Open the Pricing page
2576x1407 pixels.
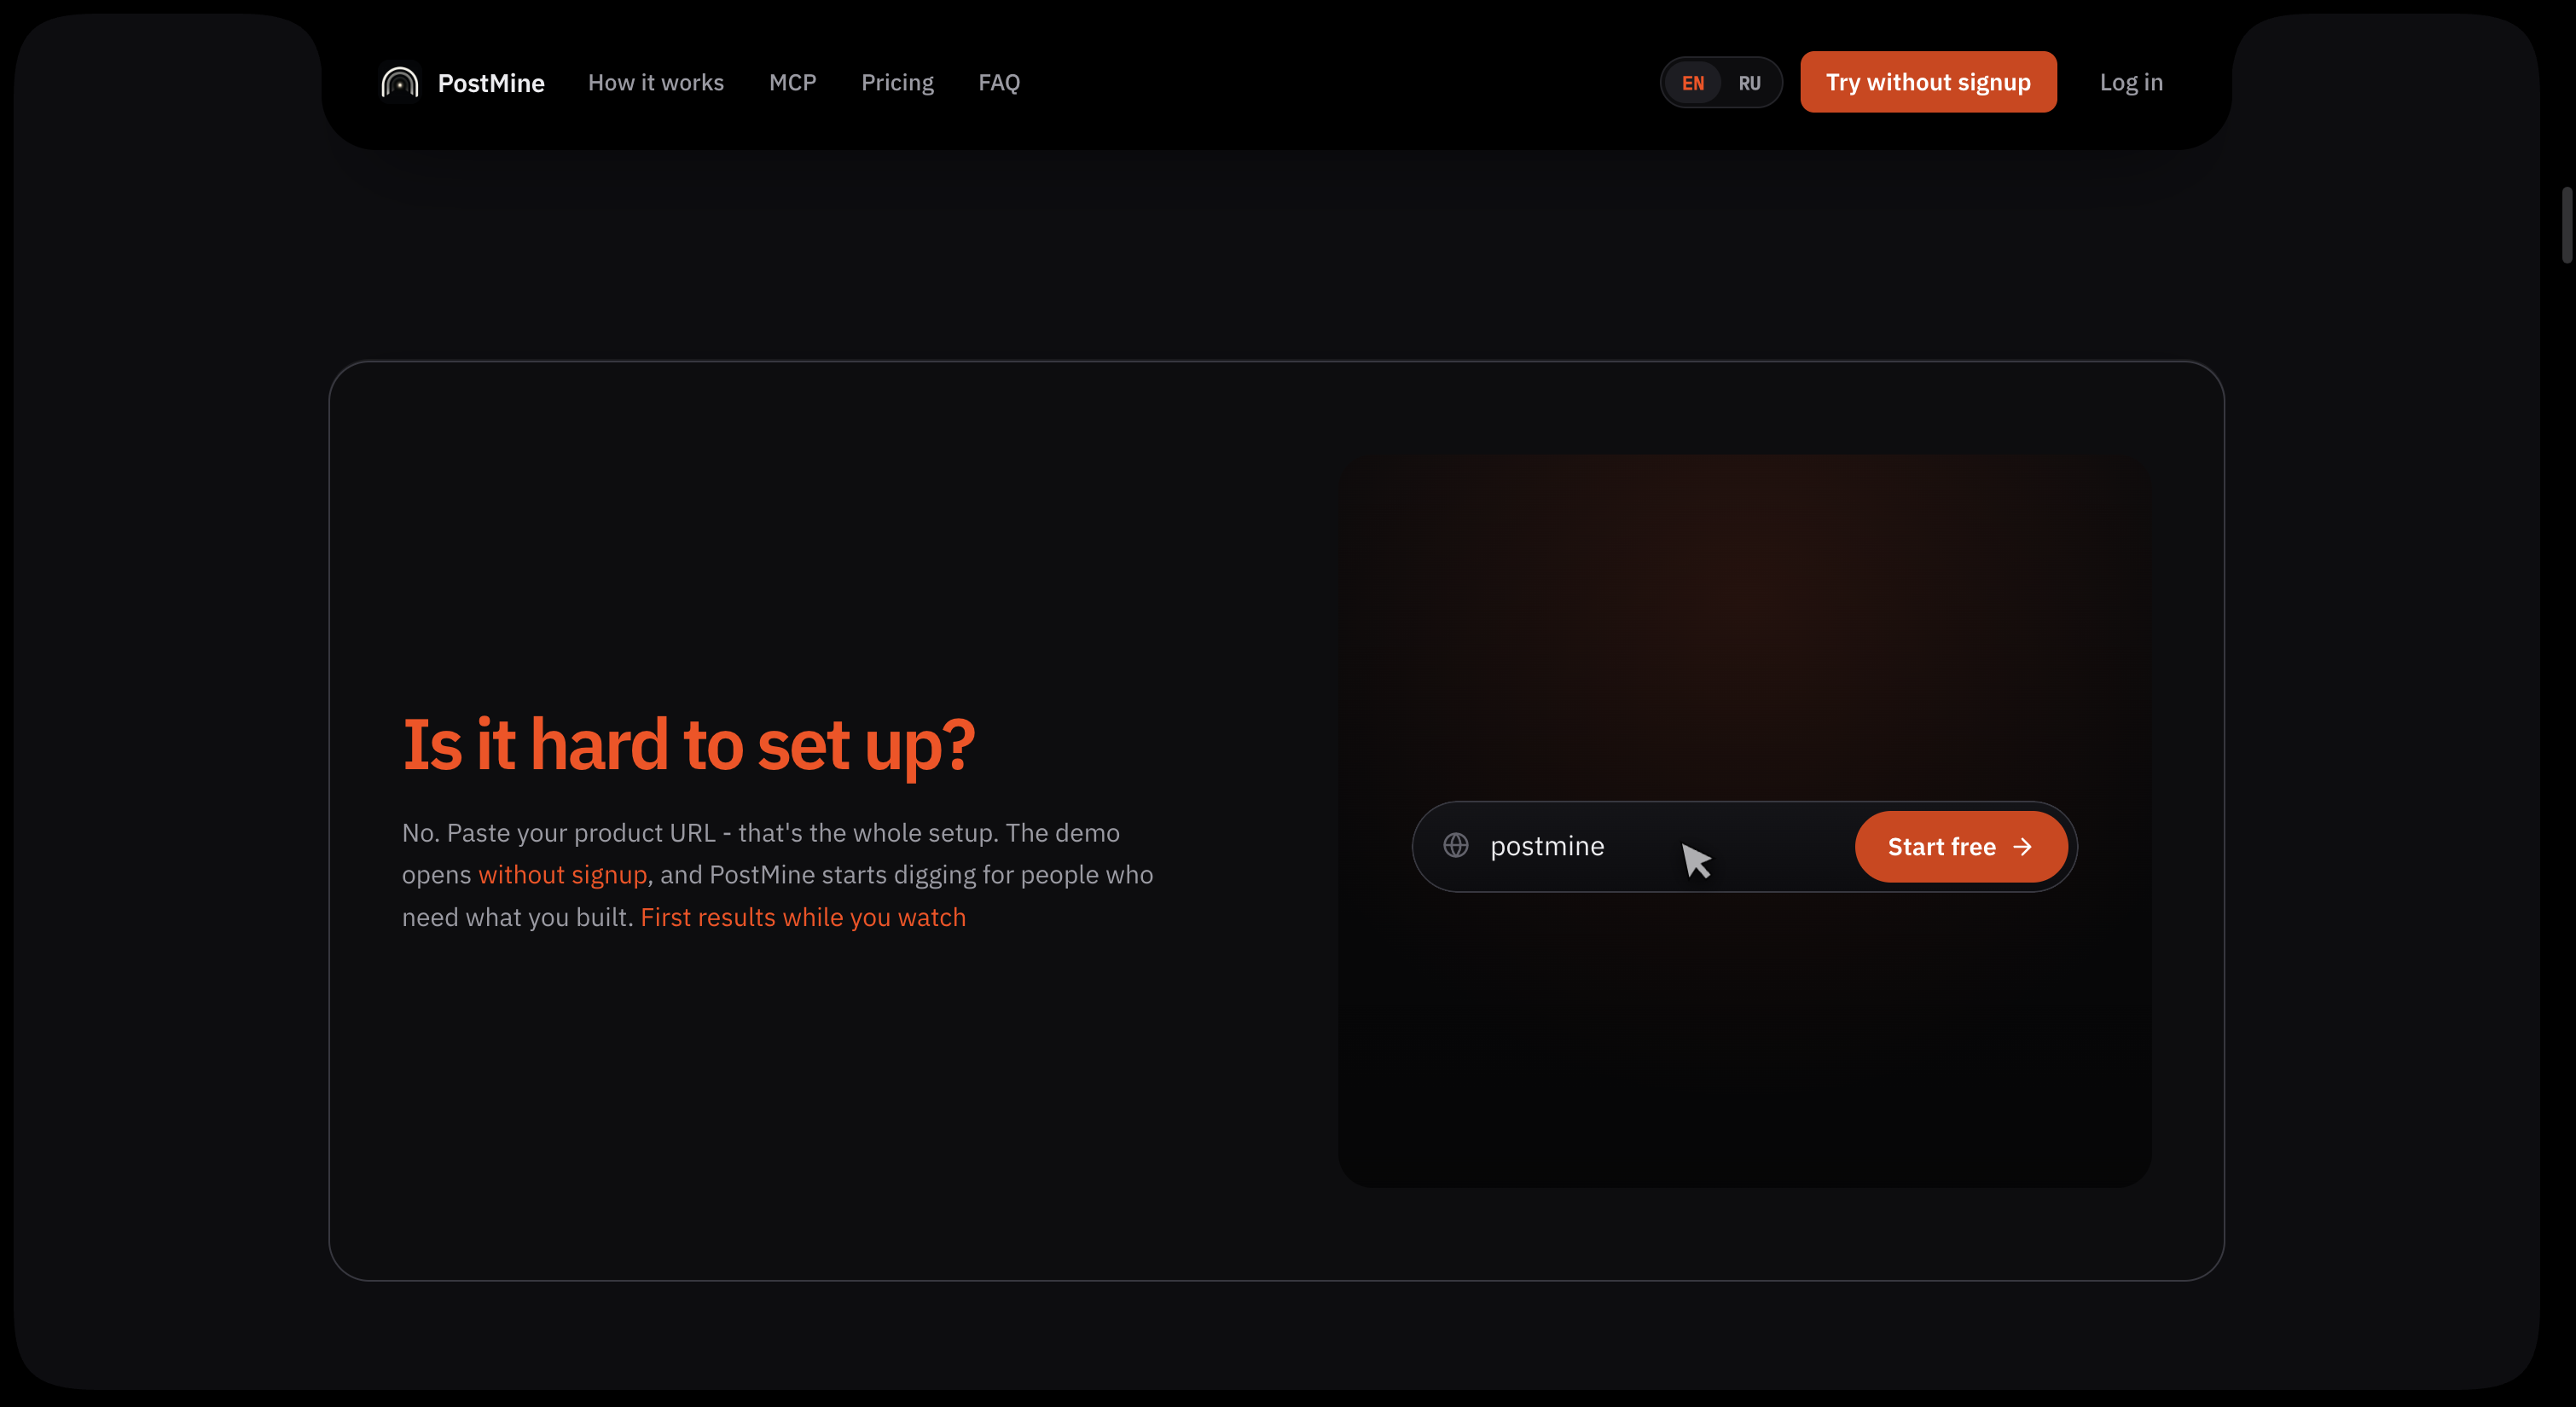coord(897,82)
